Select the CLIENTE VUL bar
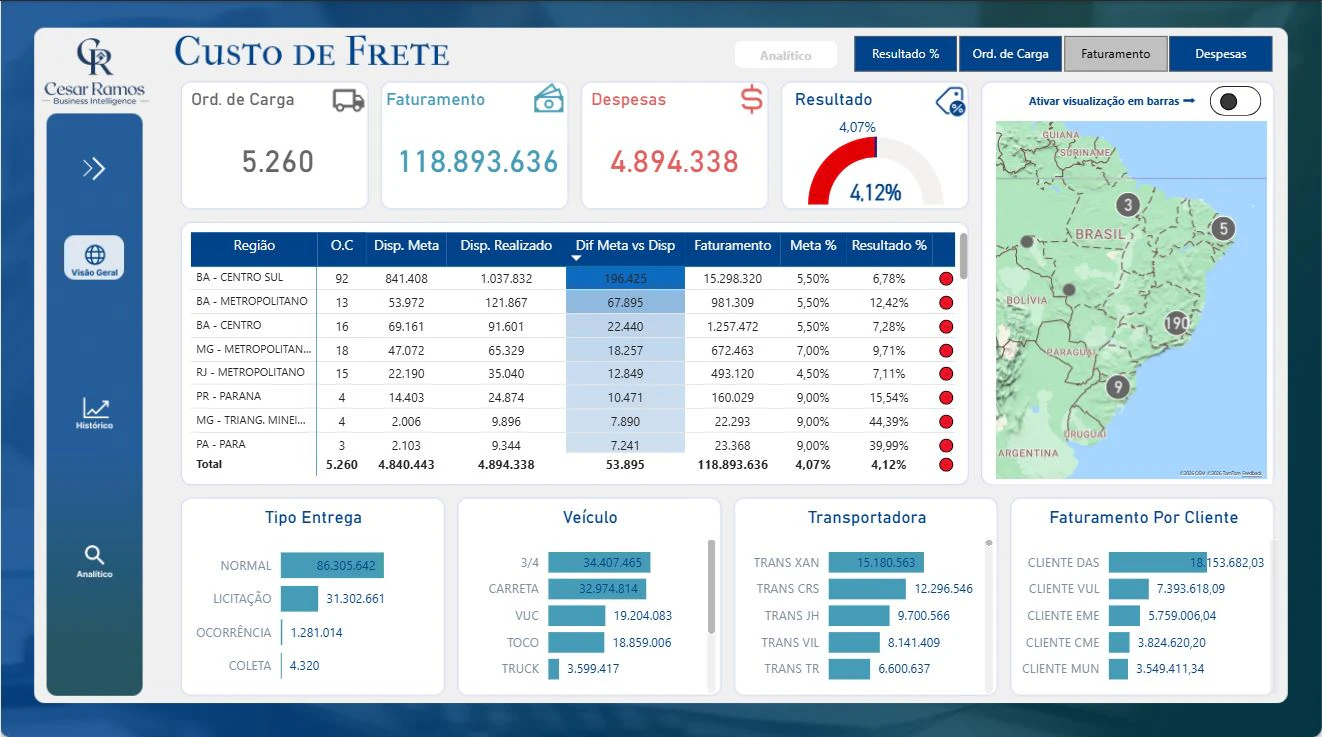Viewport: 1322px width, 737px height. pyautogui.click(x=1128, y=589)
